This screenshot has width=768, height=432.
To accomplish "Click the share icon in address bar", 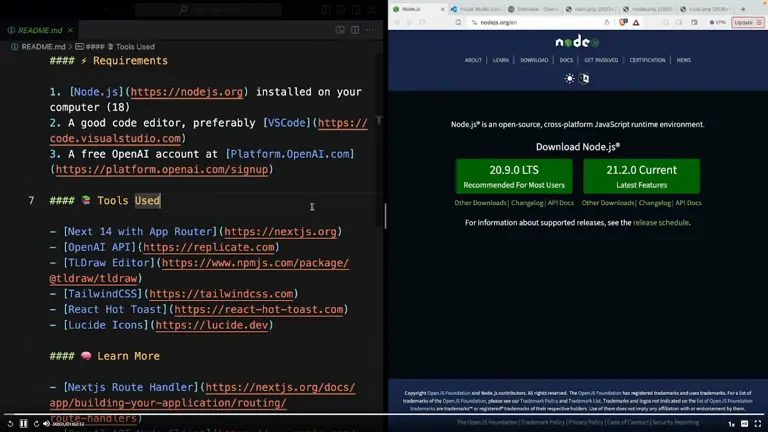I will tap(606, 23).
